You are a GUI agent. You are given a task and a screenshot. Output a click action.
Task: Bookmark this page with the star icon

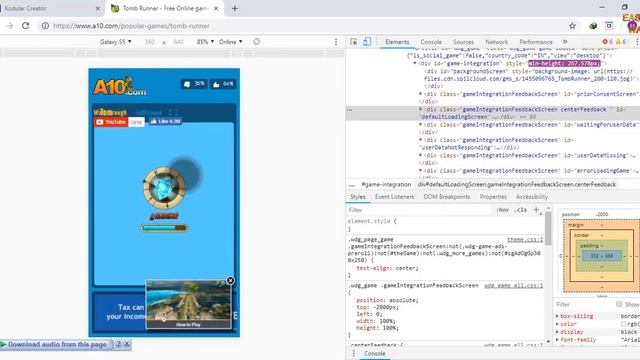[x=572, y=26]
